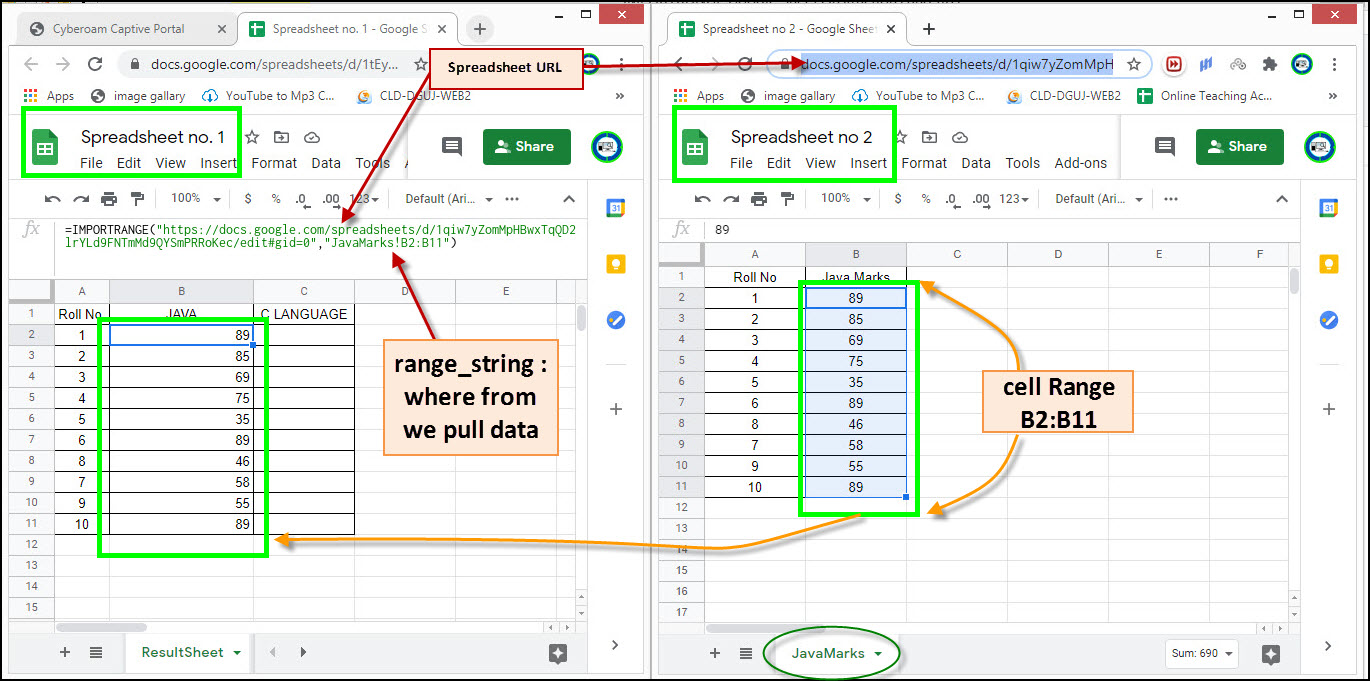Image resolution: width=1370 pixels, height=681 pixels.
Task: Apply percent format in Spreadsheet no 2
Action: tap(926, 198)
